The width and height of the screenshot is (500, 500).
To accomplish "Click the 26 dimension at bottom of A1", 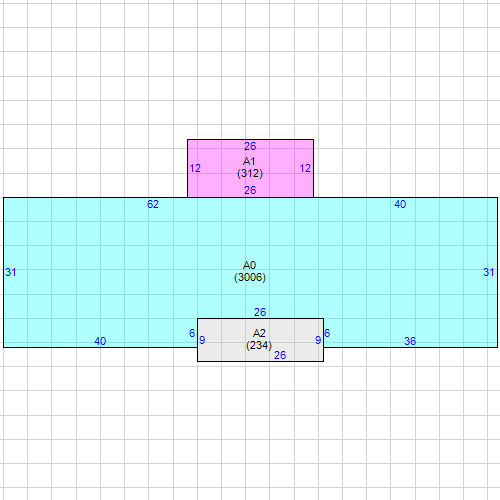I will 250,190.
